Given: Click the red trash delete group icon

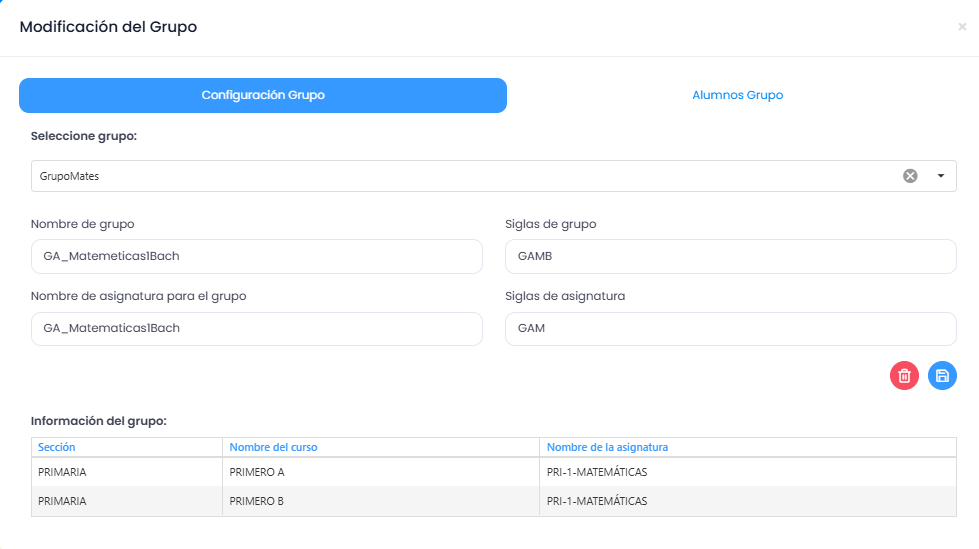Looking at the screenshot, I should click(904, 376).
